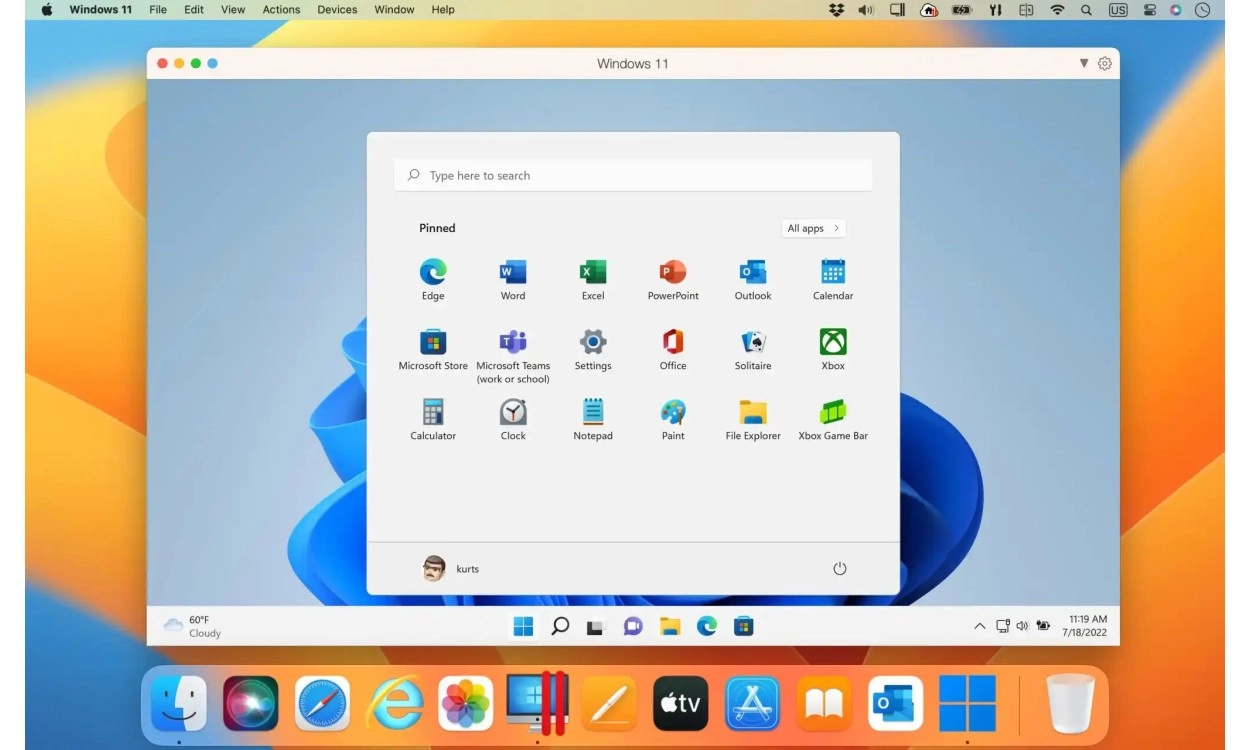Open the Apple menu
1250x750 pixels.
click(x=46, y=10)
